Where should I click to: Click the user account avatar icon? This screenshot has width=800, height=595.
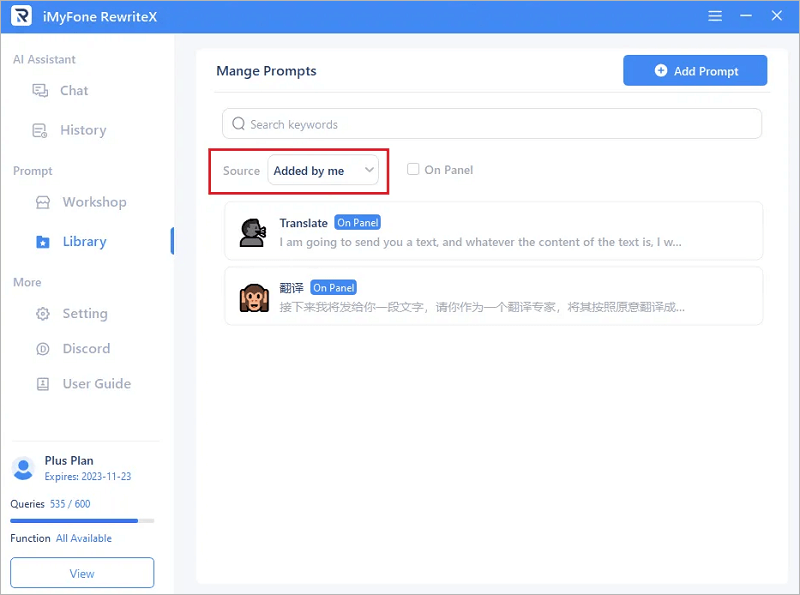[x=23, y=467]
